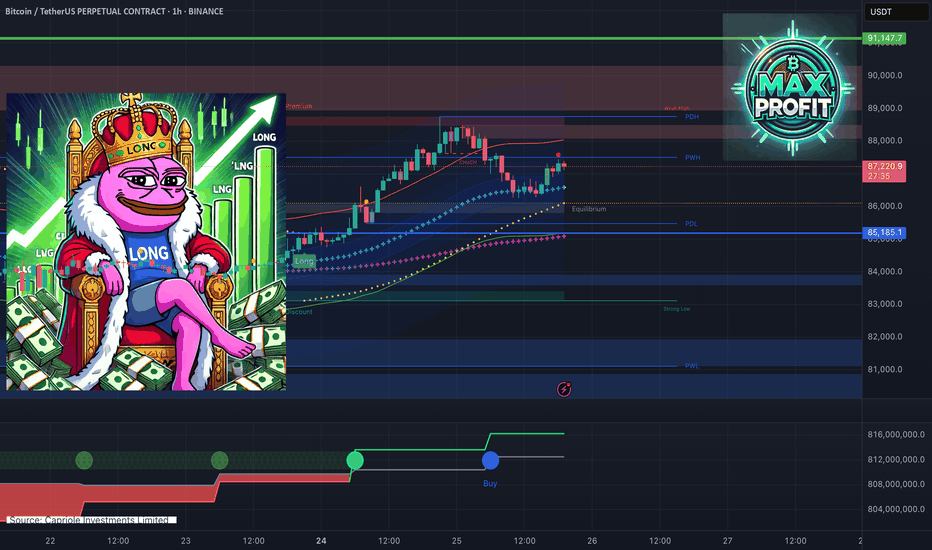Click the 90,000.0 price axis value

pos(885,76)
